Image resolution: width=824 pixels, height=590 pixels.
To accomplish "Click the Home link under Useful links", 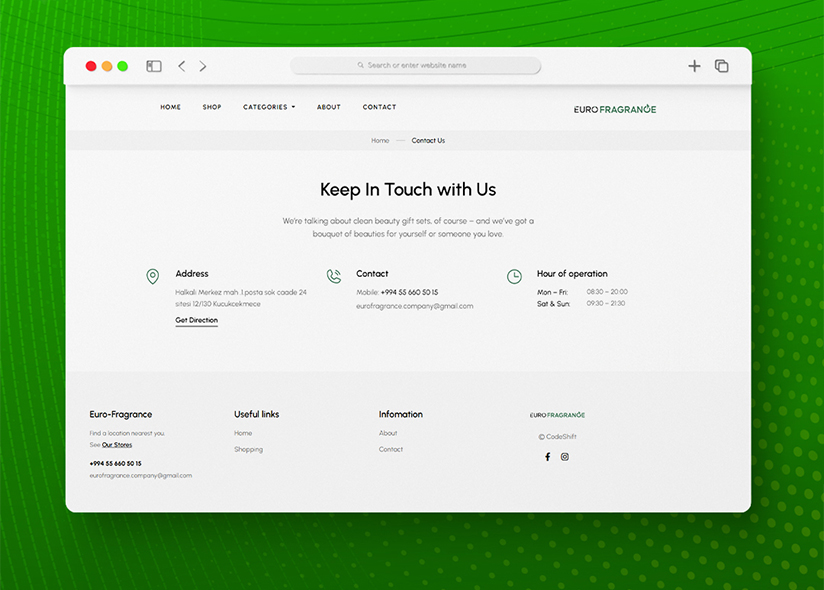I will [x=243, y=433].
